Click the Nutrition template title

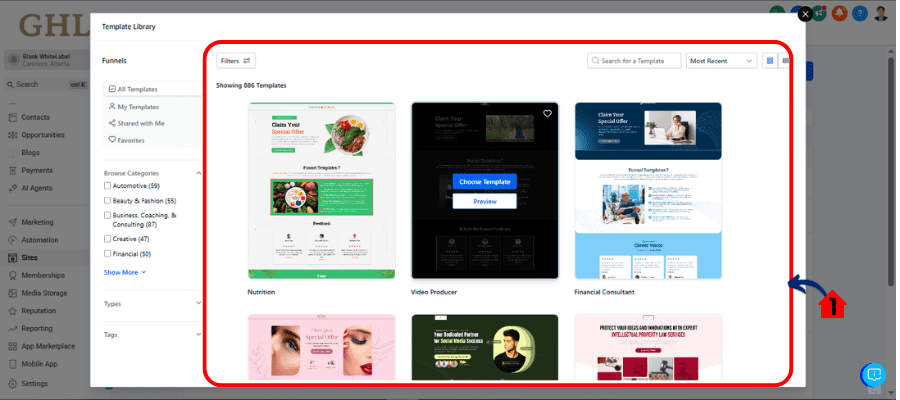click(x=261, y=292)
